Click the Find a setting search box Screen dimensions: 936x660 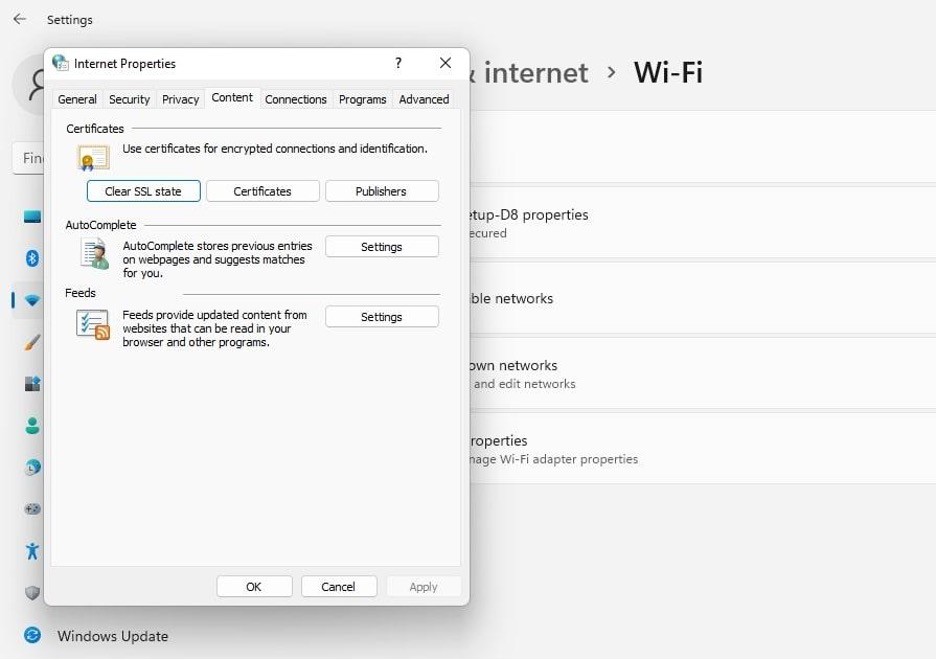tap(30, 157)
